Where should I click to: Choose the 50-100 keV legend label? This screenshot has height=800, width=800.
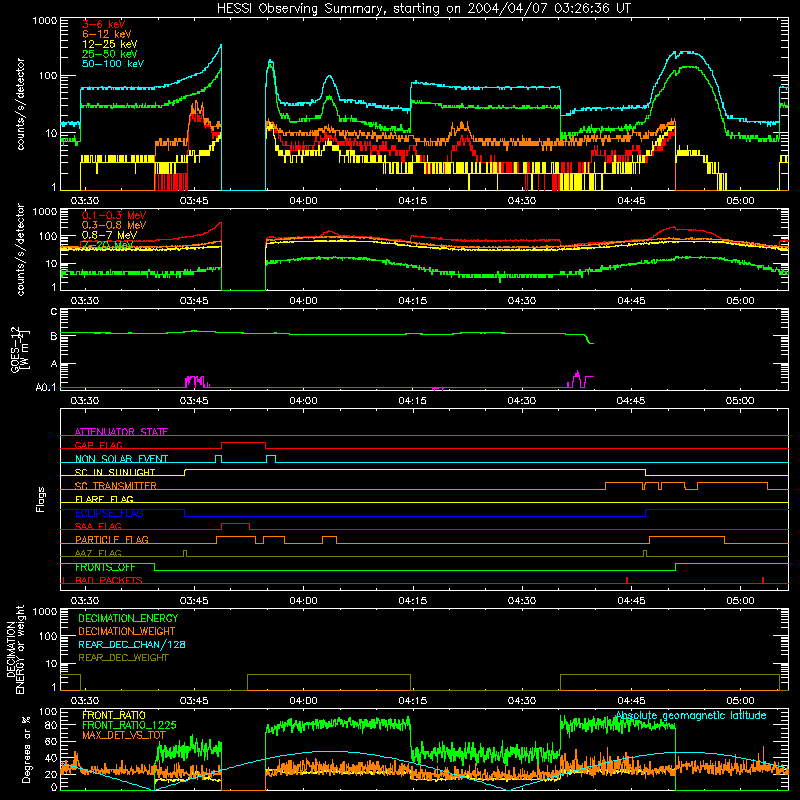[113, 64]
